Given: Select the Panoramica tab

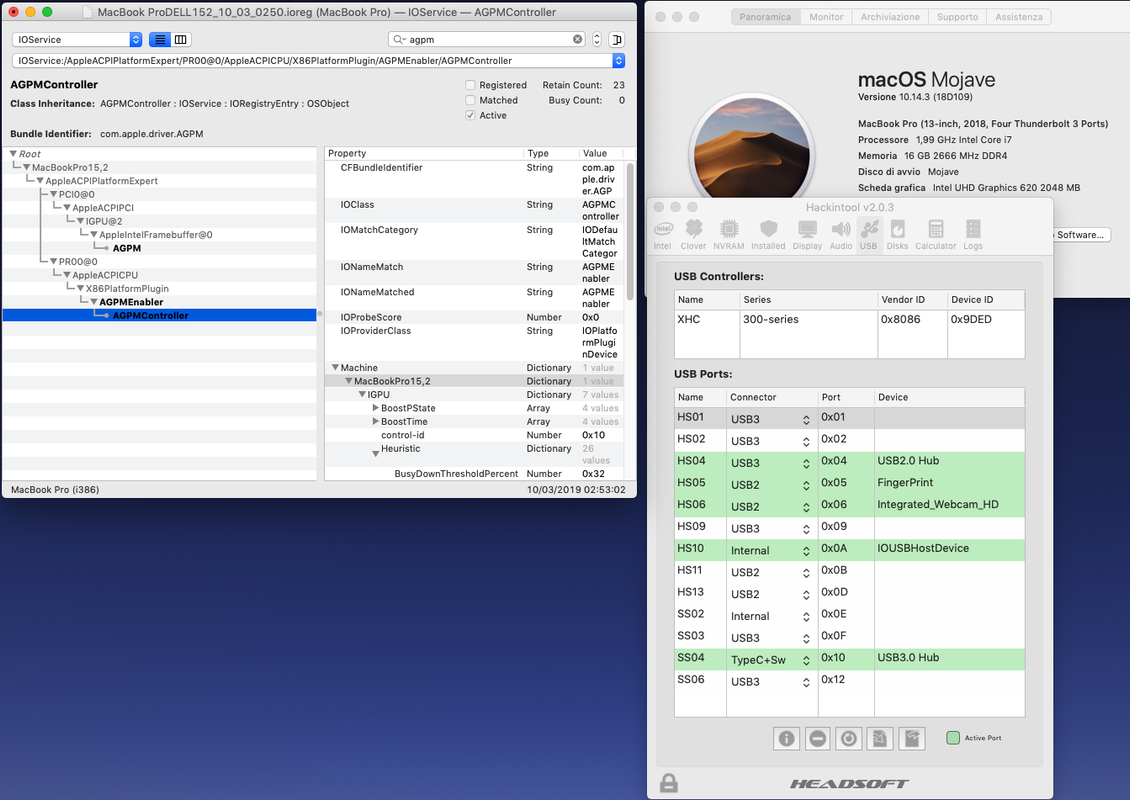Looking at the screenshot, I should coord(765,17).
